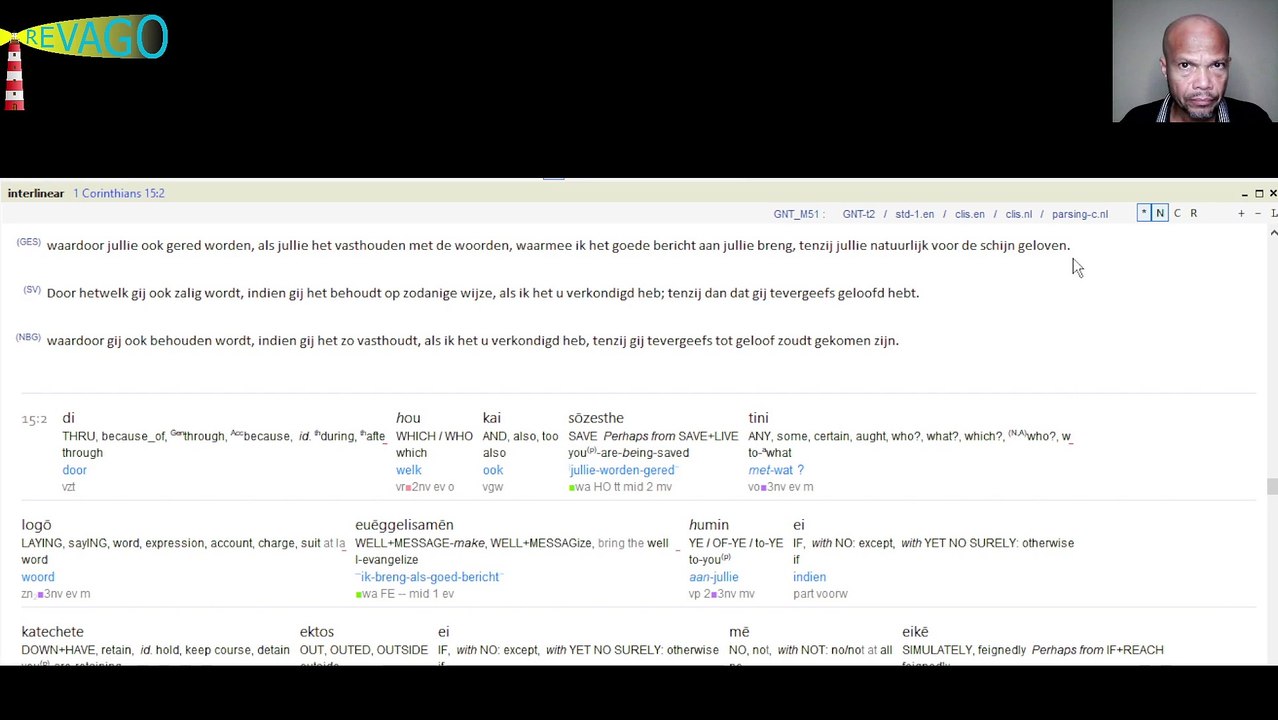Open the 1 Corinthians 15:2 reference
1278x720 pixels.
point(118,193)
